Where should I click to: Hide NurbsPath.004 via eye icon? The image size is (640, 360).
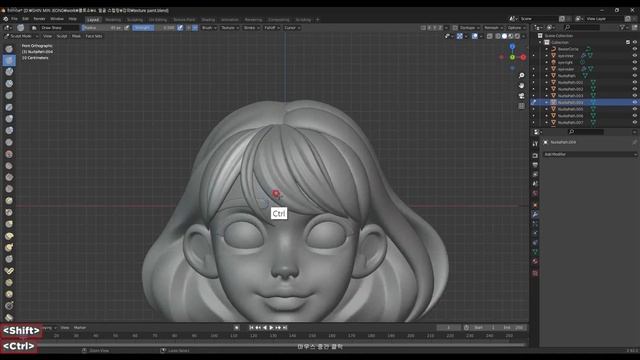pos(635,102)
